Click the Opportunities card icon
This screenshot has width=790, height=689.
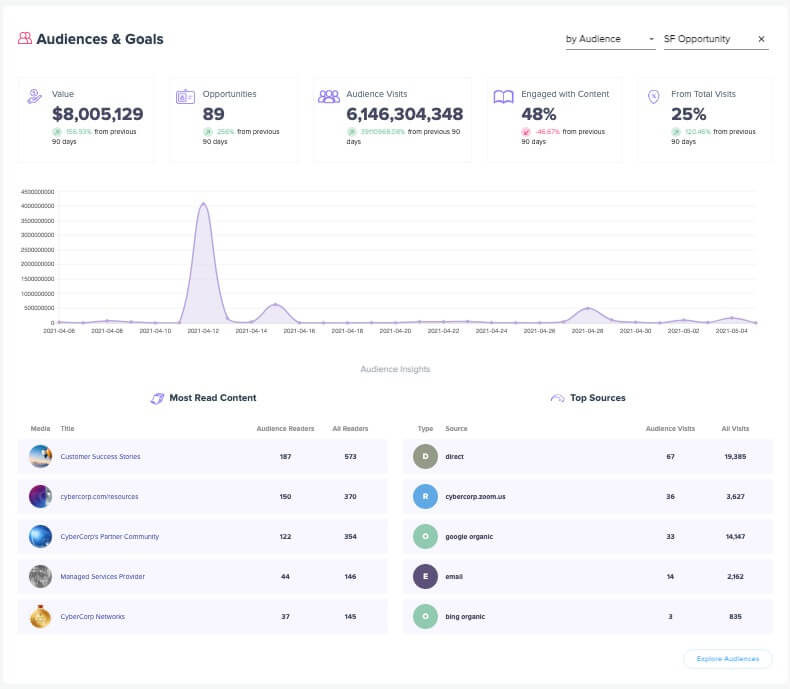click(185, 96)
